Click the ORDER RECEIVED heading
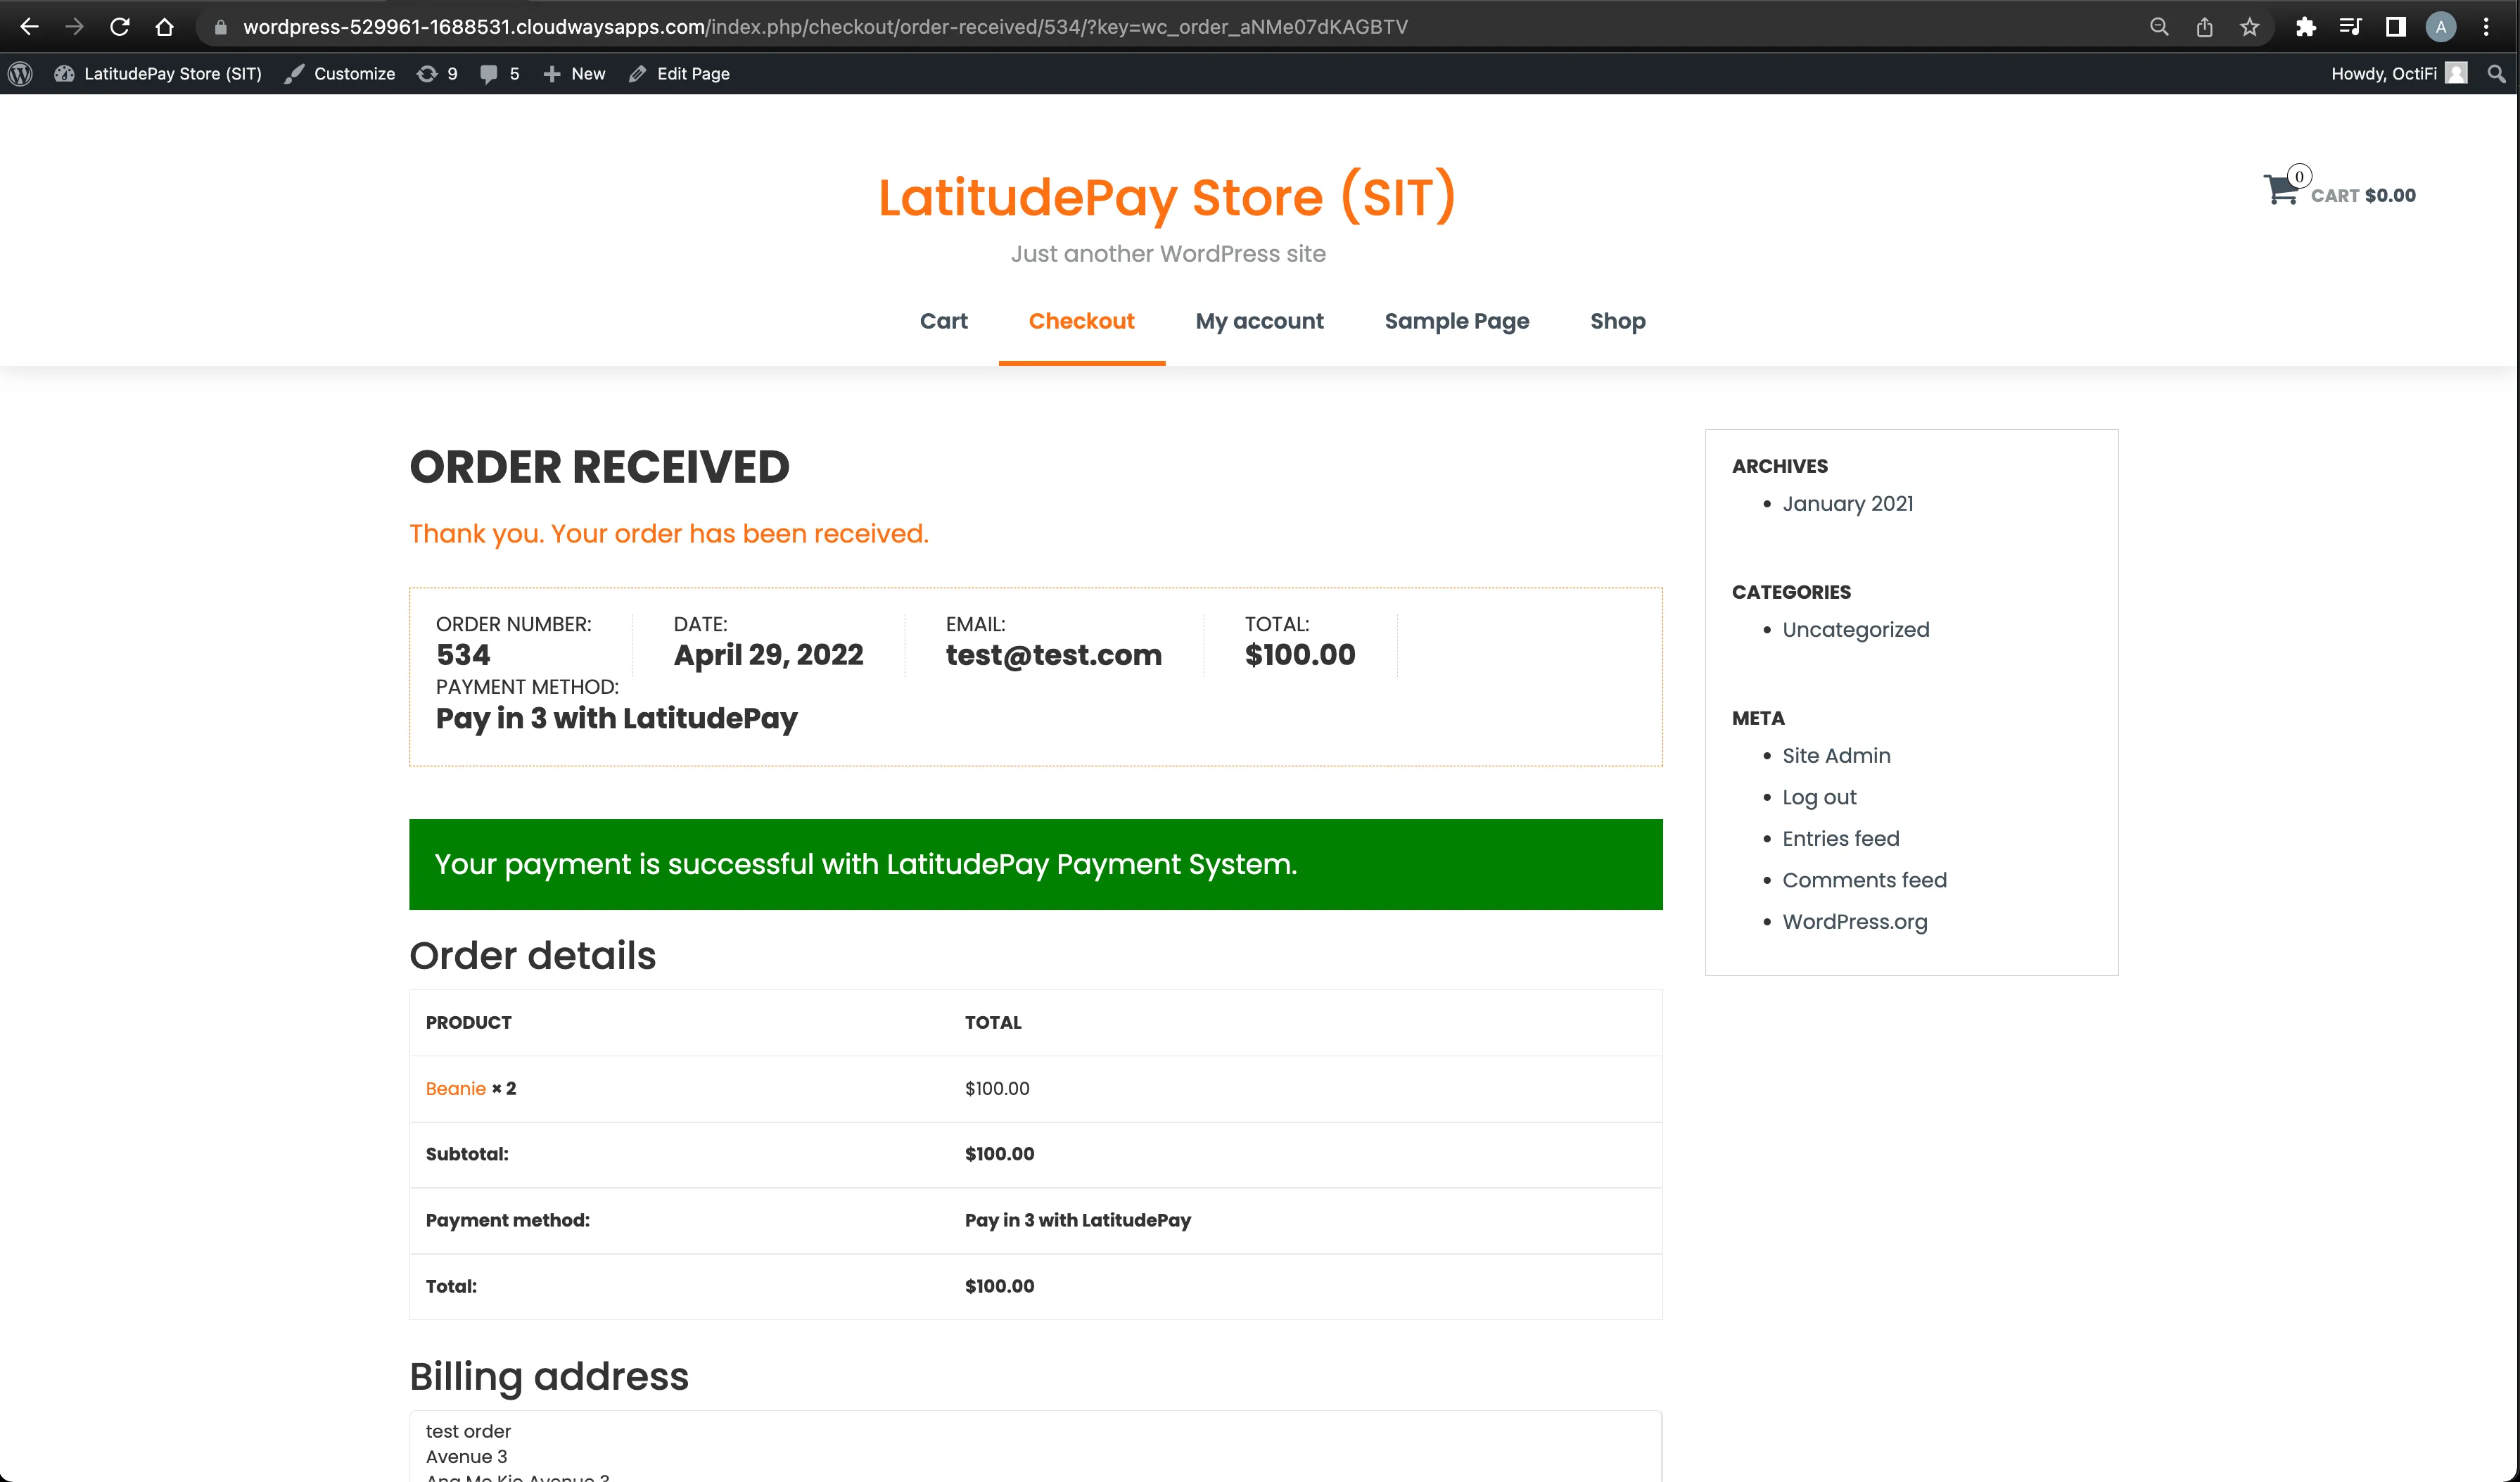Image resolution: width=2520 pixels, height=1482 pixels. tap(599, 467)
